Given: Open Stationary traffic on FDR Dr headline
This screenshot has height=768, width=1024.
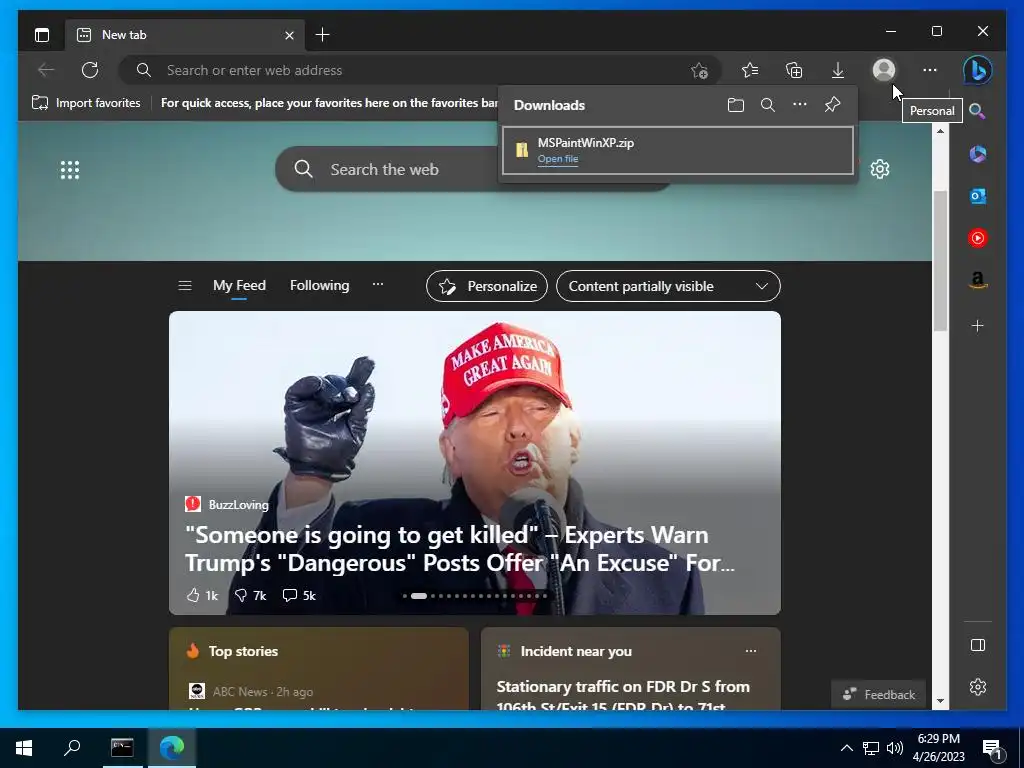Looking at the screenshot, I should point(623,696).
